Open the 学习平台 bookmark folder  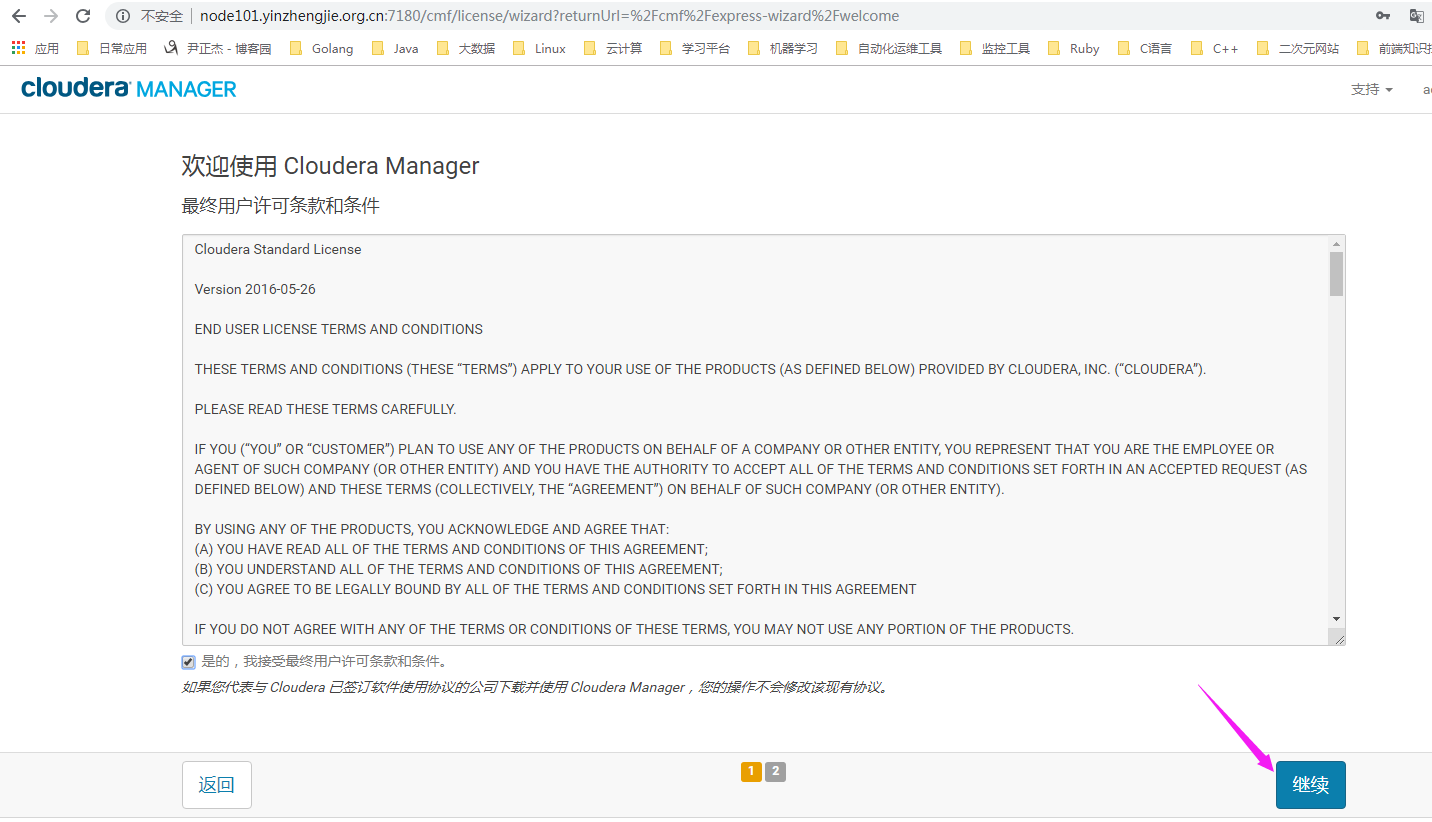pos(695,48)
